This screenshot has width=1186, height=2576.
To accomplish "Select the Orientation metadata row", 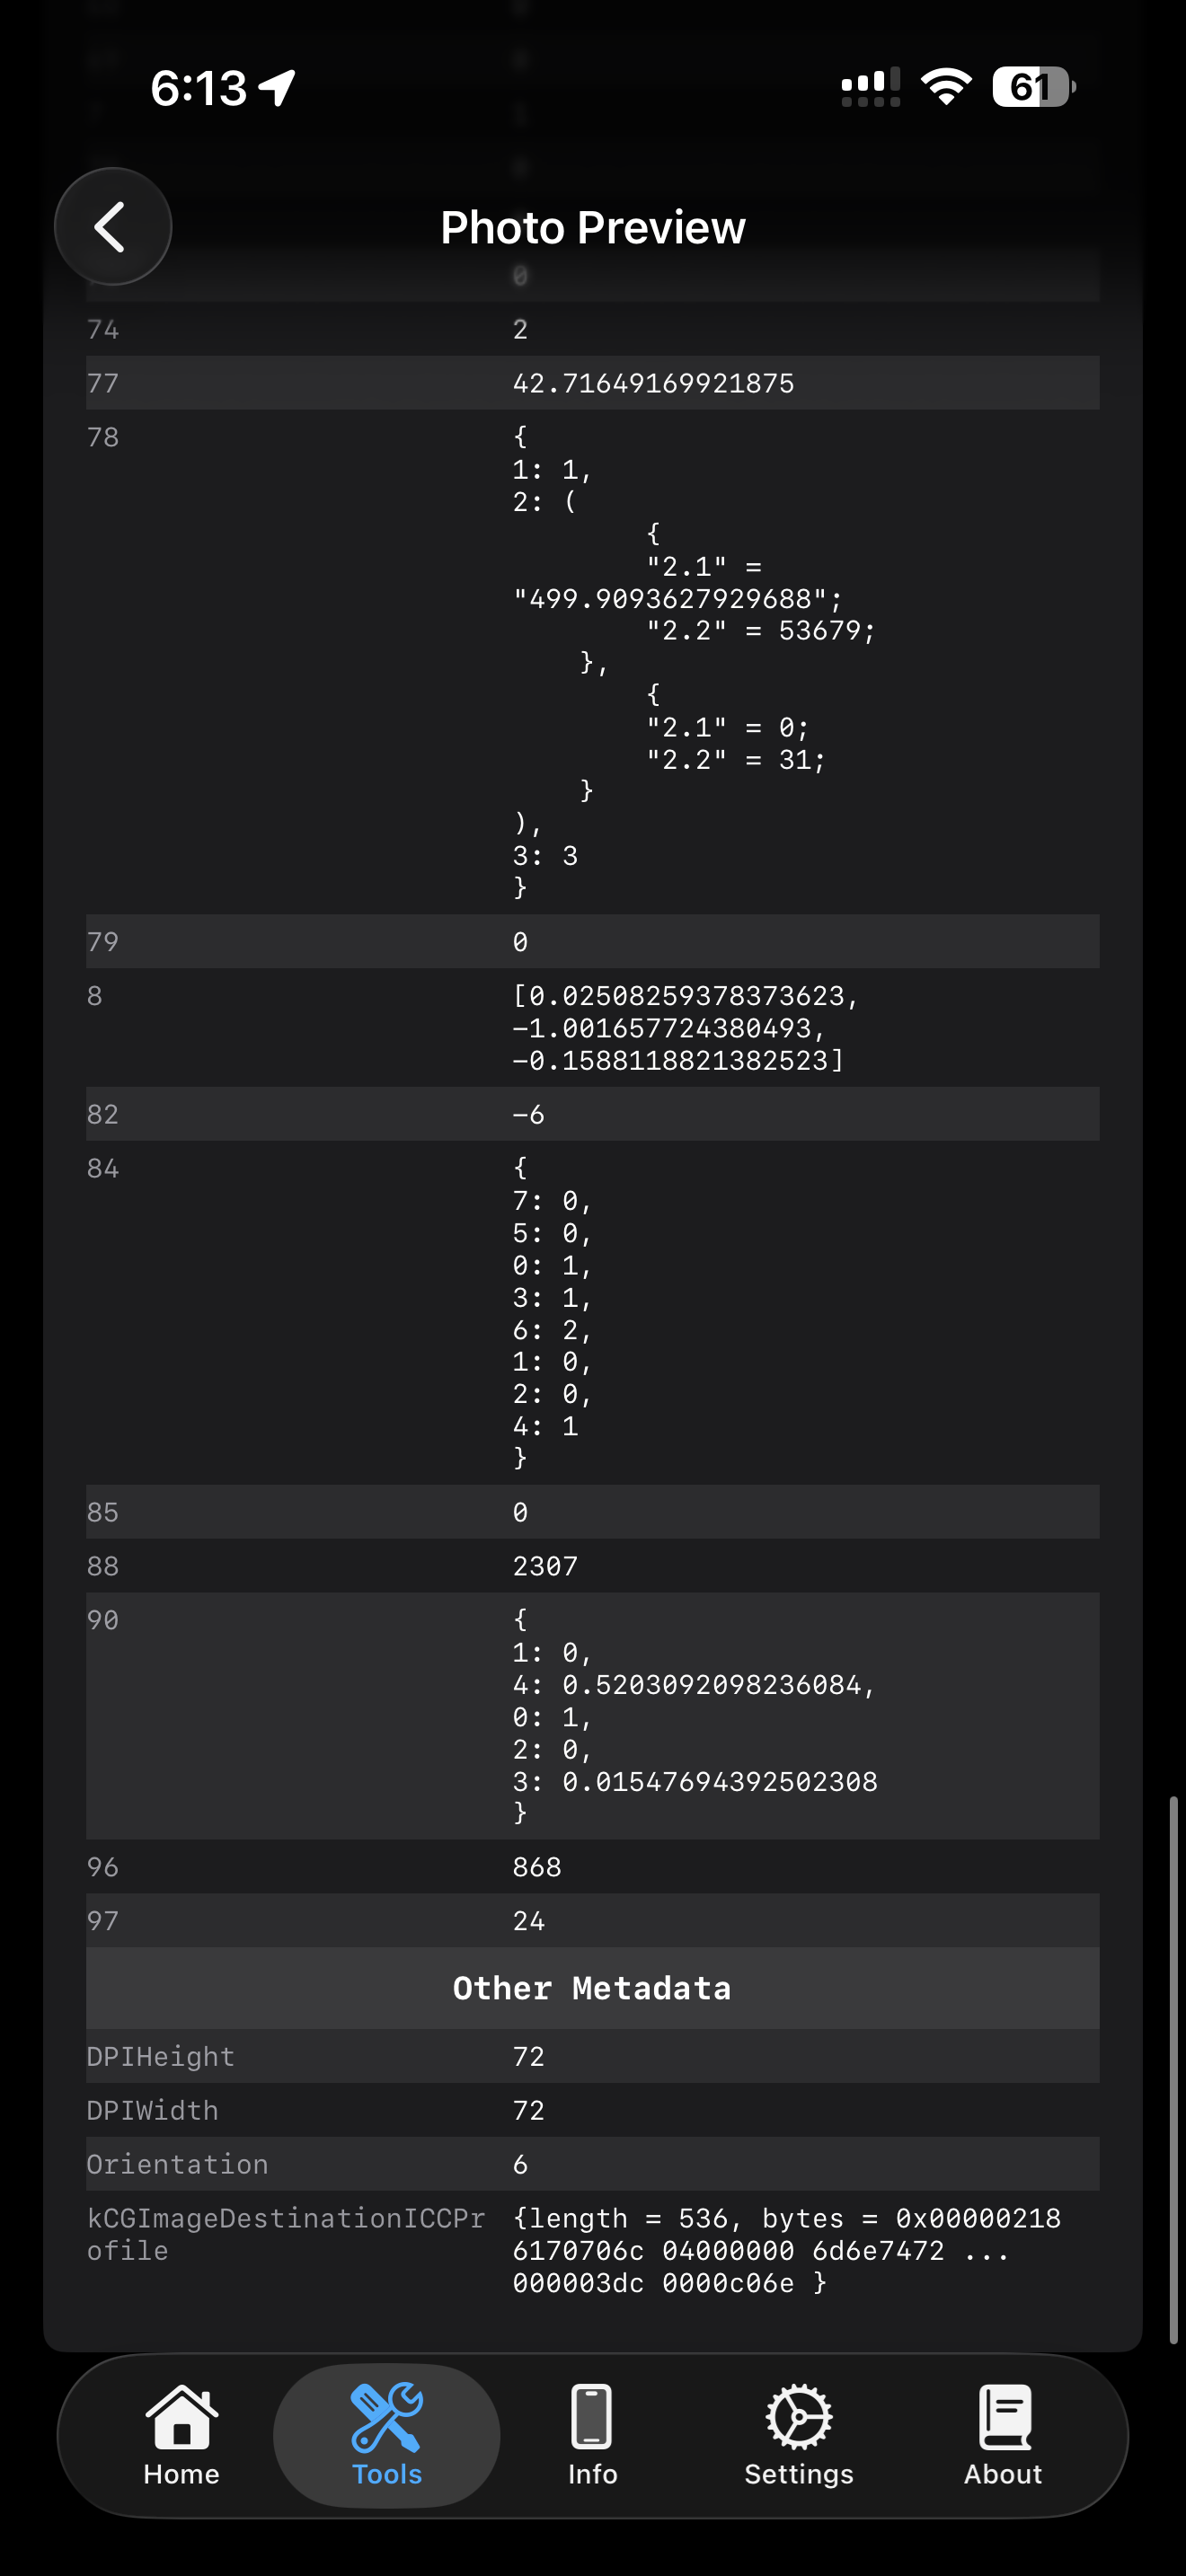I will [x=593, y=2163].
